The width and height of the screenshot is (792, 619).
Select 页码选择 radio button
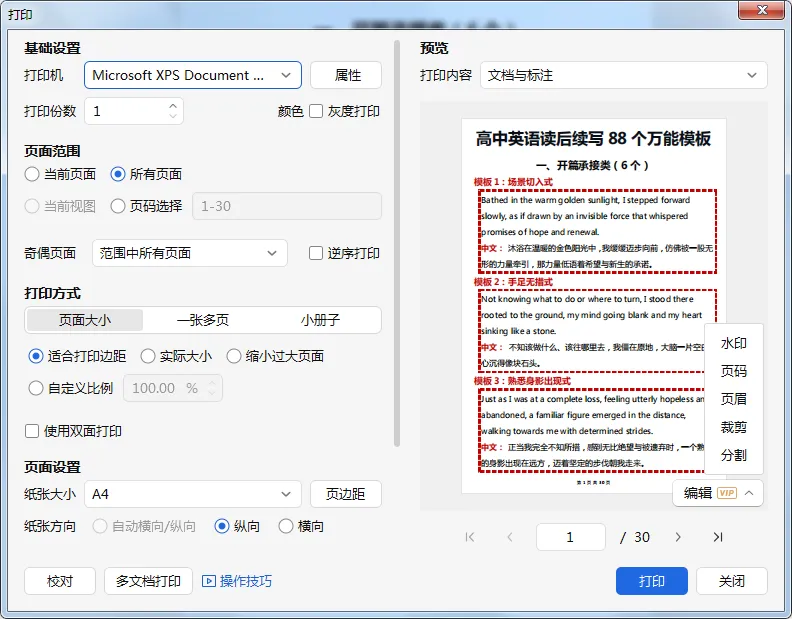pos(118,206)
